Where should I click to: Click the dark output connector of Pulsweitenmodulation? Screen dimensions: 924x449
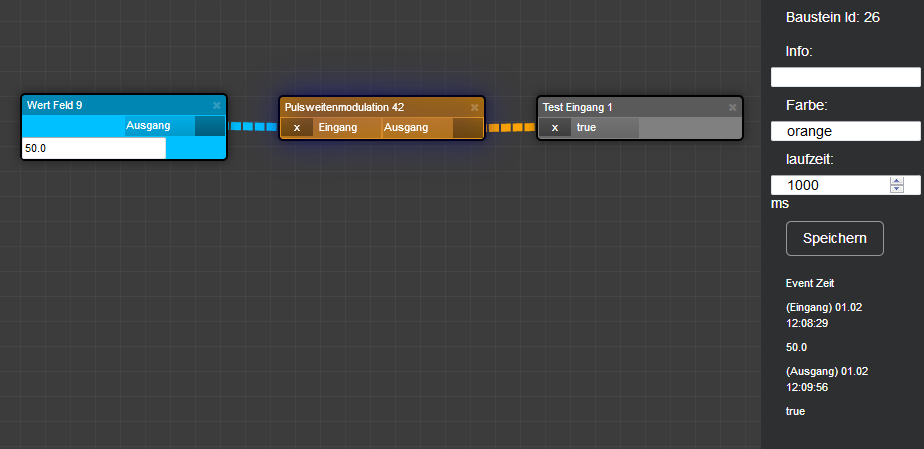point(468,128)
